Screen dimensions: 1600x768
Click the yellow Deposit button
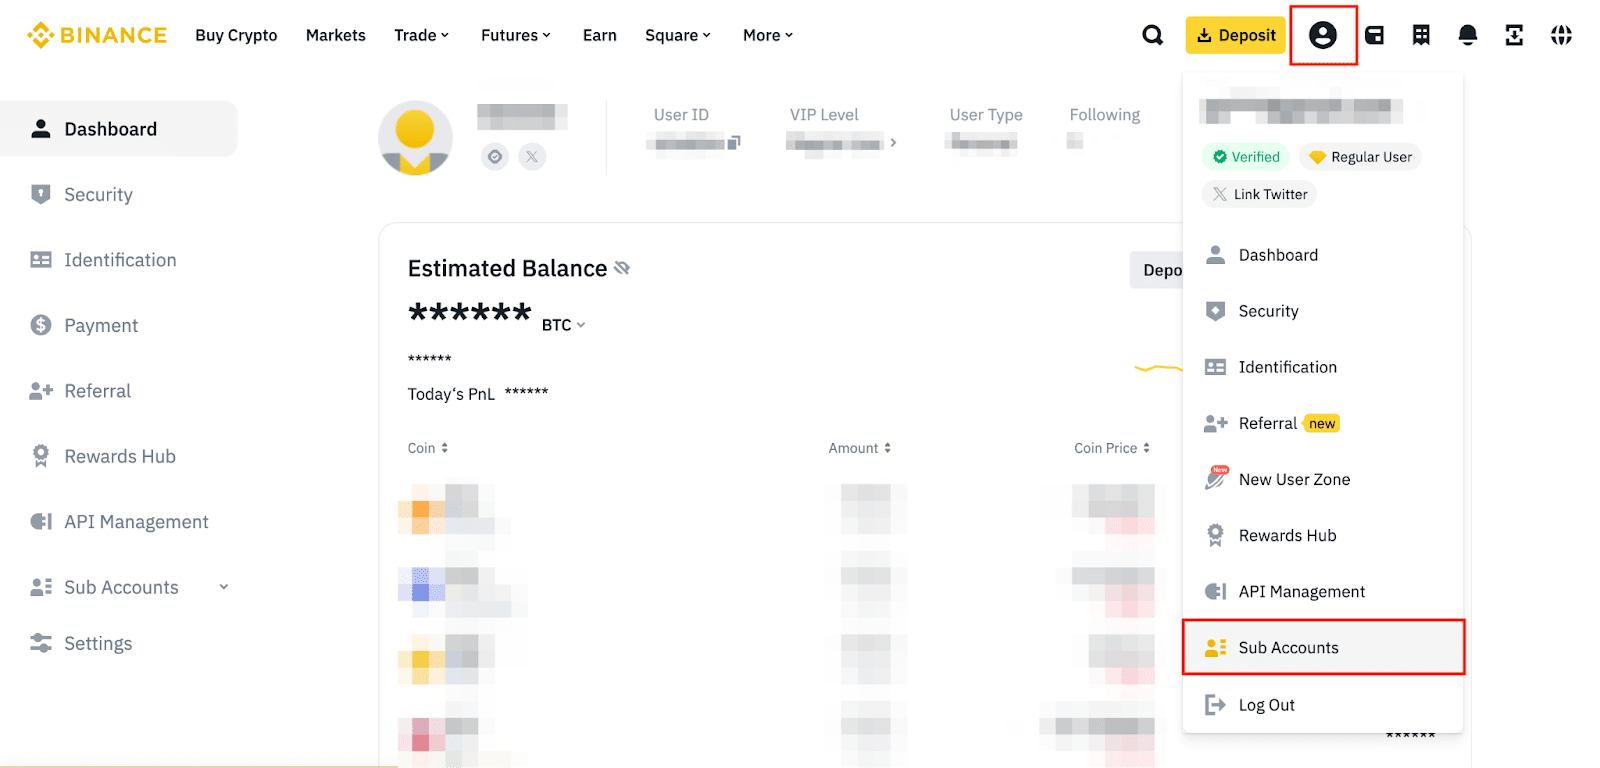click(1235, 36)
